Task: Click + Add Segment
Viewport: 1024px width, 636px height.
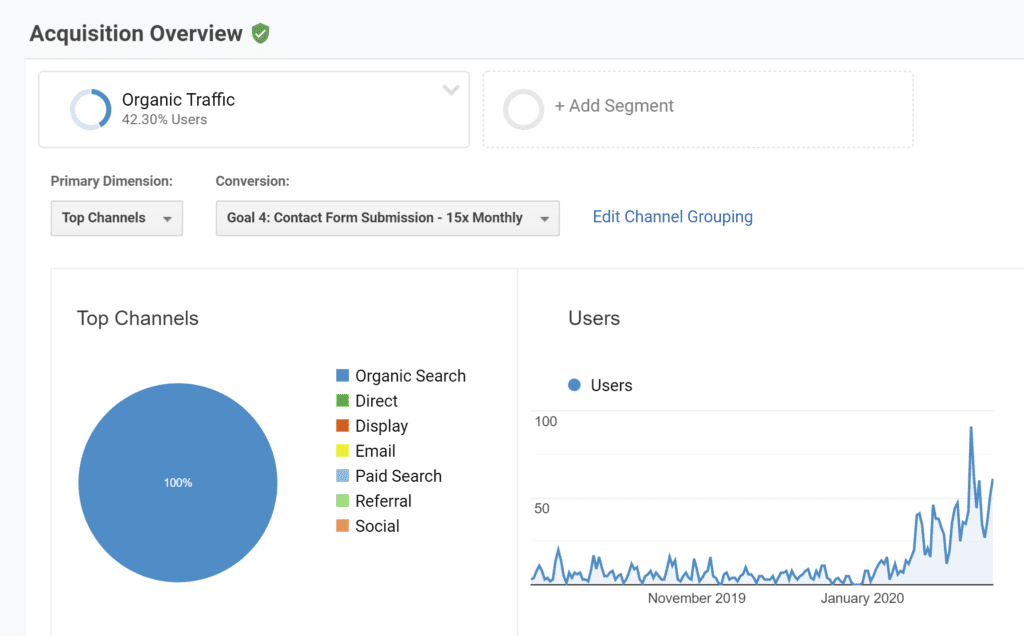Action: click(614, 106)
